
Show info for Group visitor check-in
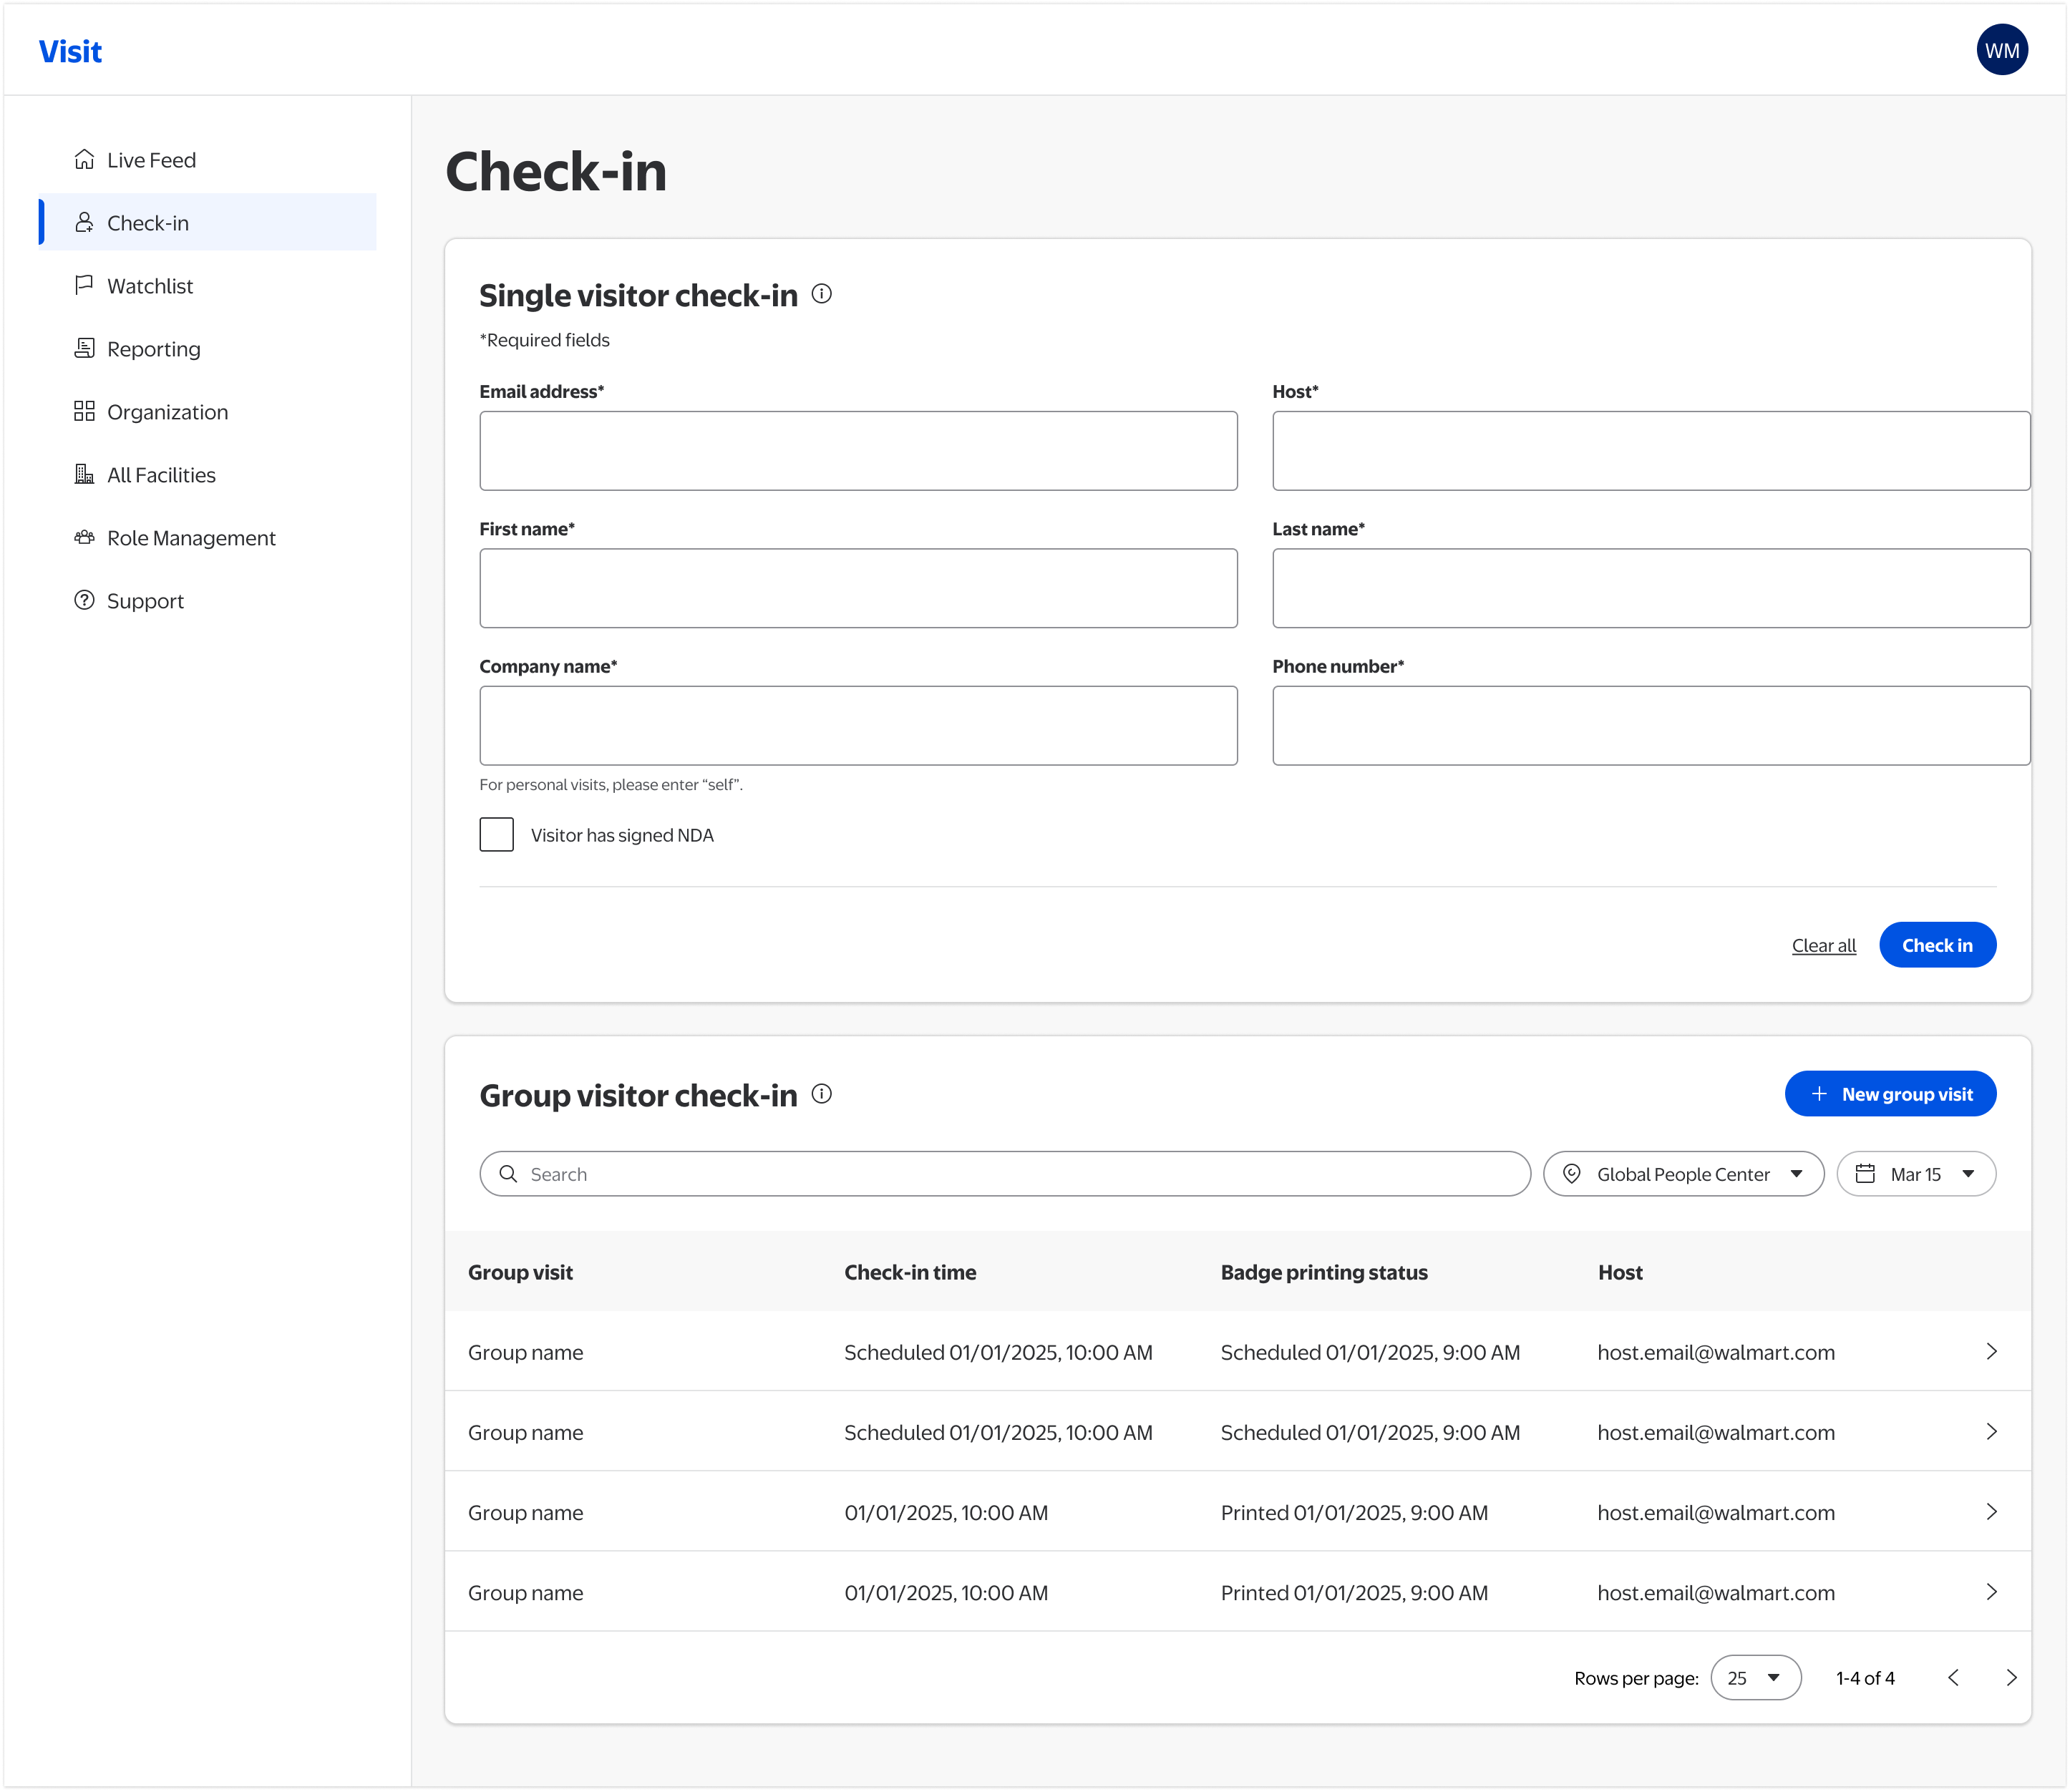[821, 1094]
